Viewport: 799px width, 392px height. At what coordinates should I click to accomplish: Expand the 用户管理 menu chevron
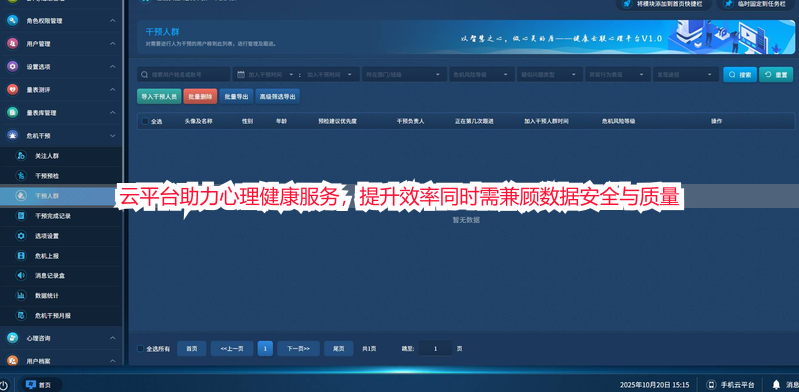[113, 44]
